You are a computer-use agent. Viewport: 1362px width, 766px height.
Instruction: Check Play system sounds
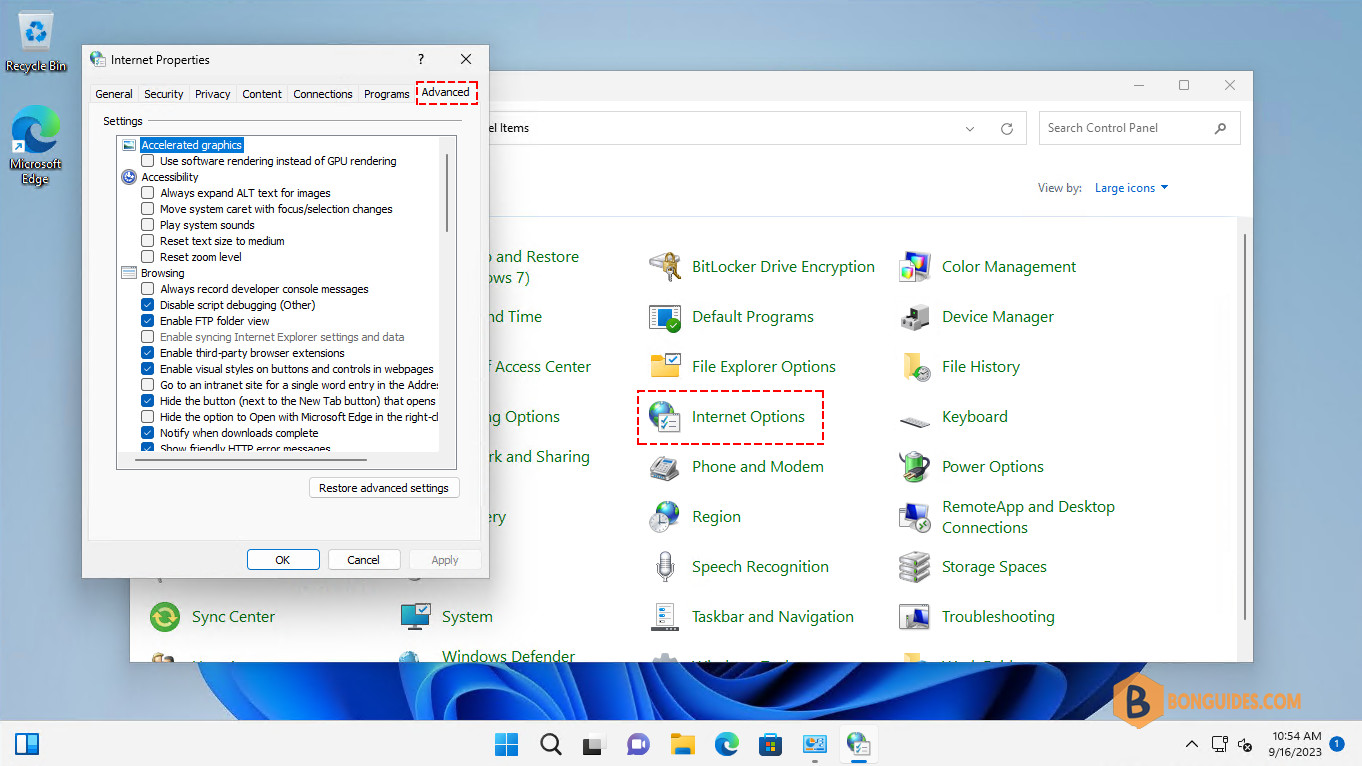(148, 225)
